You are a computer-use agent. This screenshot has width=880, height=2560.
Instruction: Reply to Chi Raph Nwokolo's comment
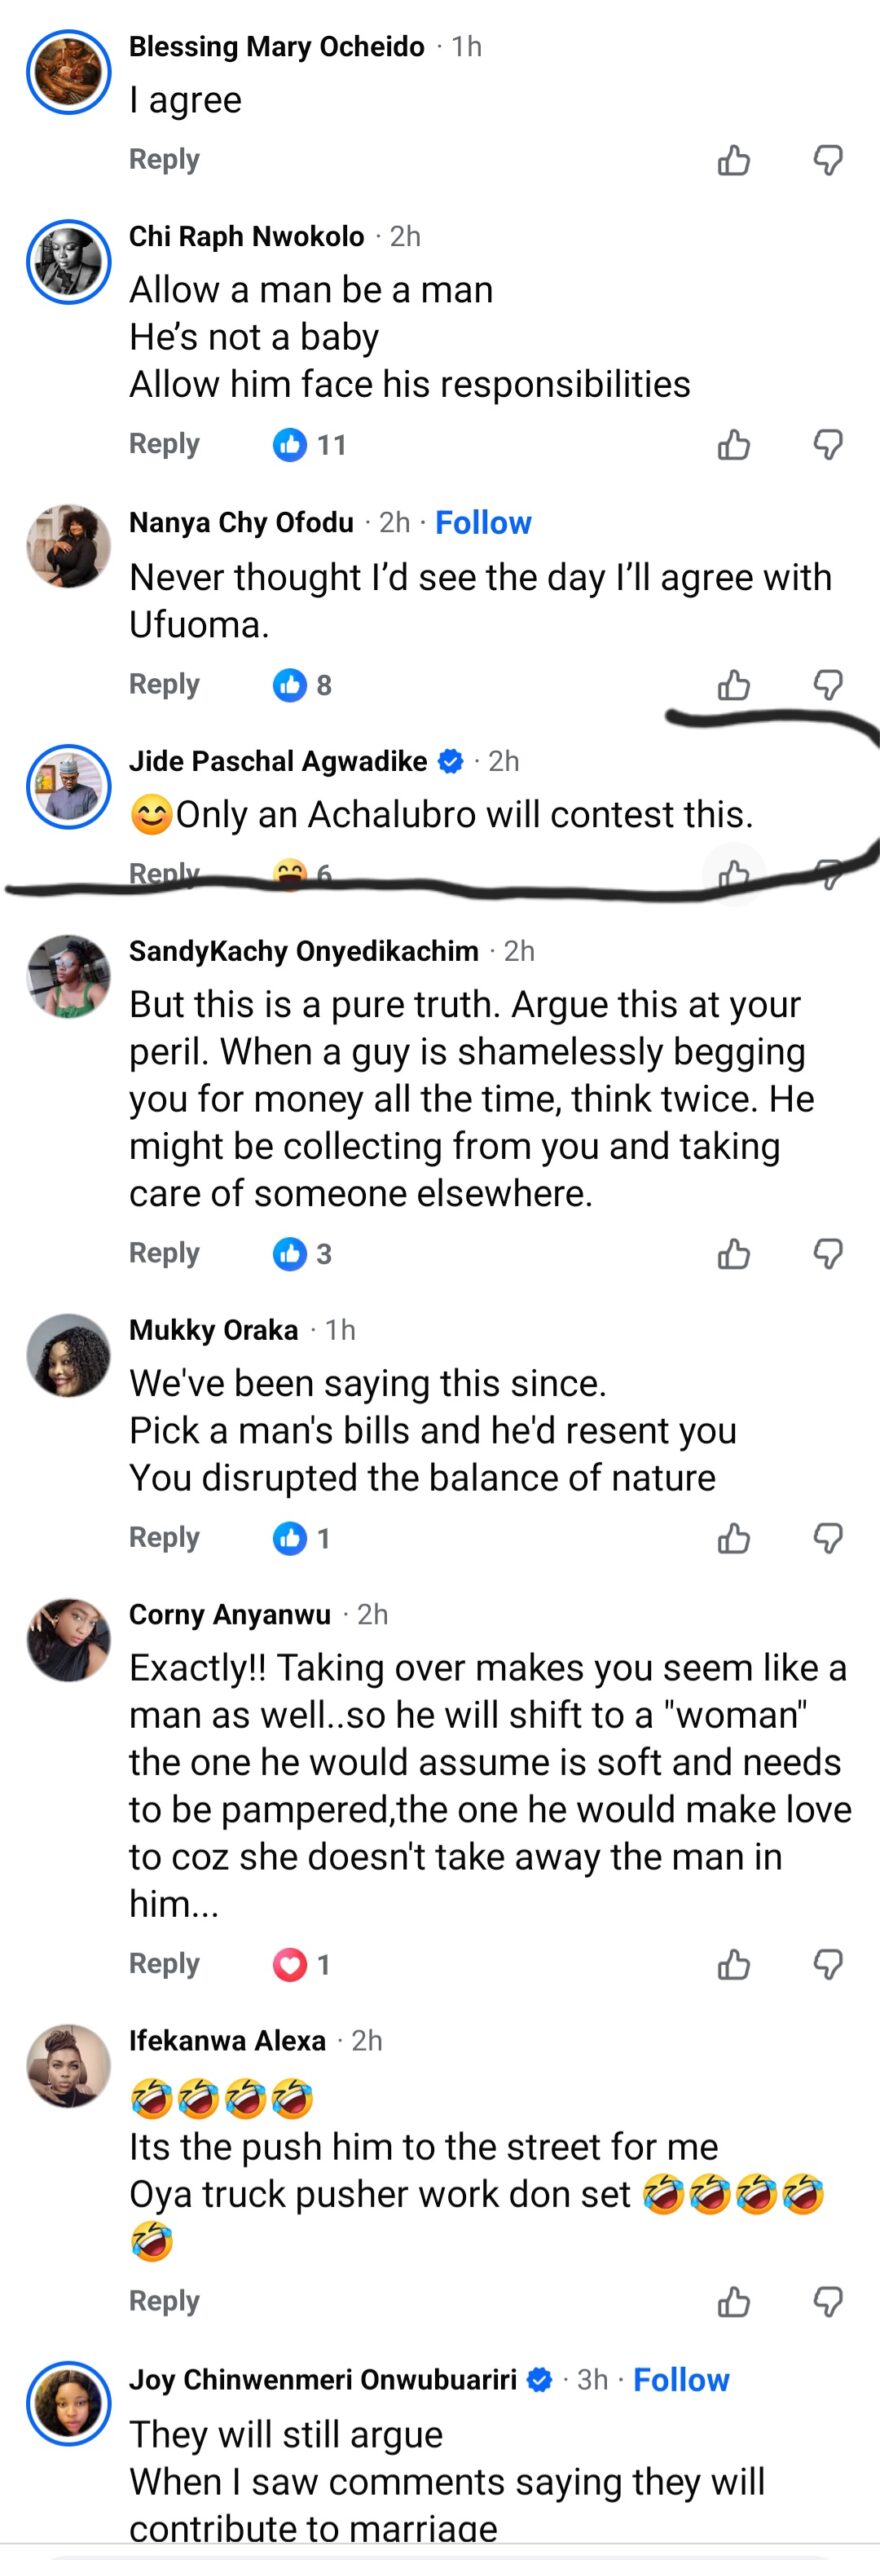pos(164,444)
